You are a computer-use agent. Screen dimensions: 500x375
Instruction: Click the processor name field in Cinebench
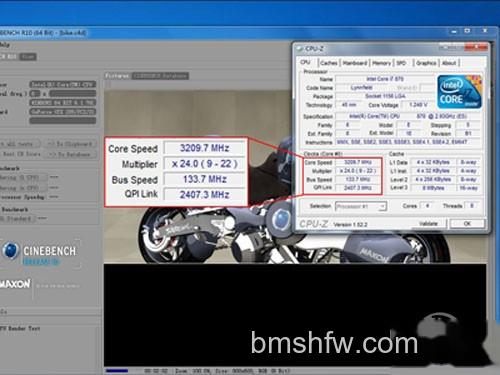[x=63, y=84]
